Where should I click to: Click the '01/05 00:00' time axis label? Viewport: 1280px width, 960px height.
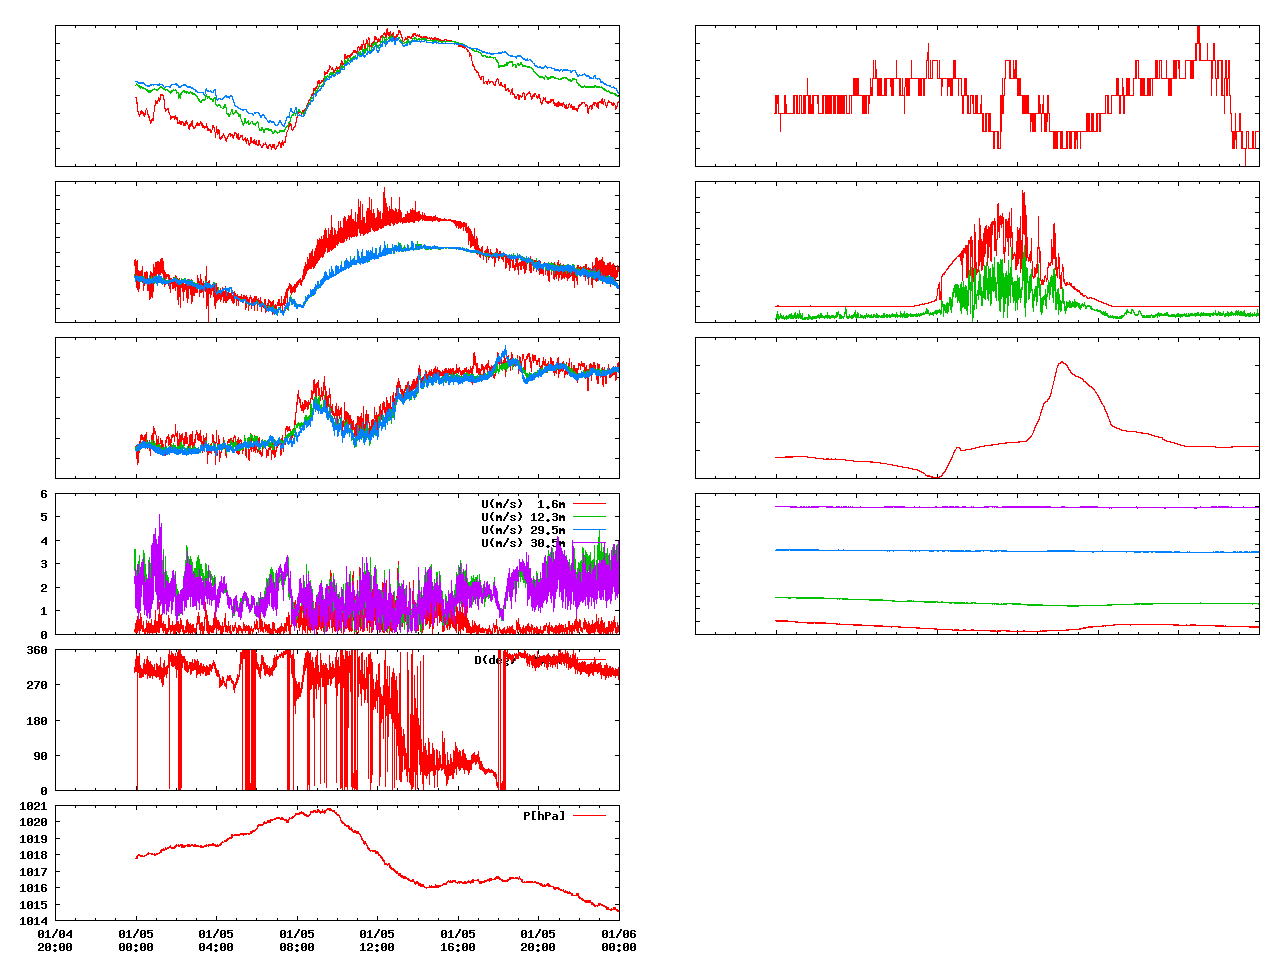tap(136, 941)
